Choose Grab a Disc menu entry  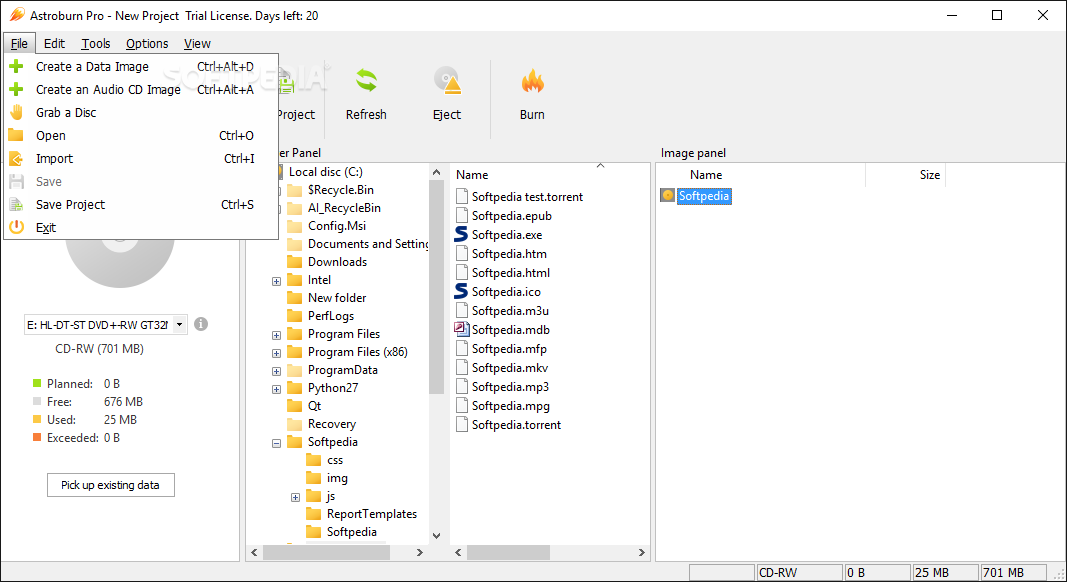pyautogui.click(x=141, y=112)
